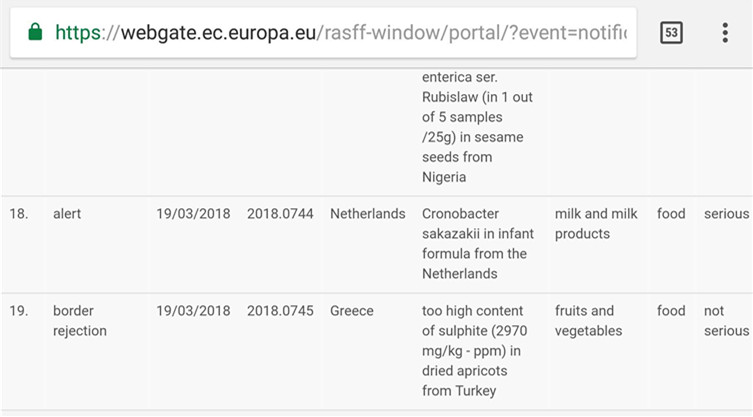This screenshot has height=417, width=753.
Task: Select the Greece country cell in row 19
Action: [352, 311]
